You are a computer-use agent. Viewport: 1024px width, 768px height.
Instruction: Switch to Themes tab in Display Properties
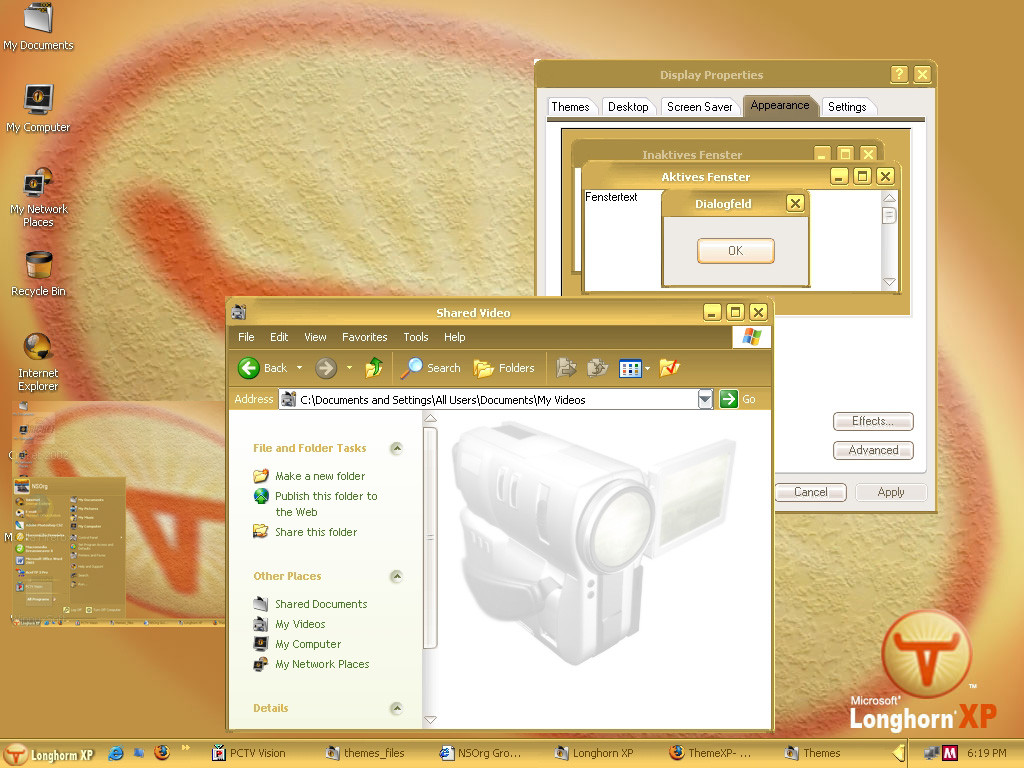tap(570, 106)
